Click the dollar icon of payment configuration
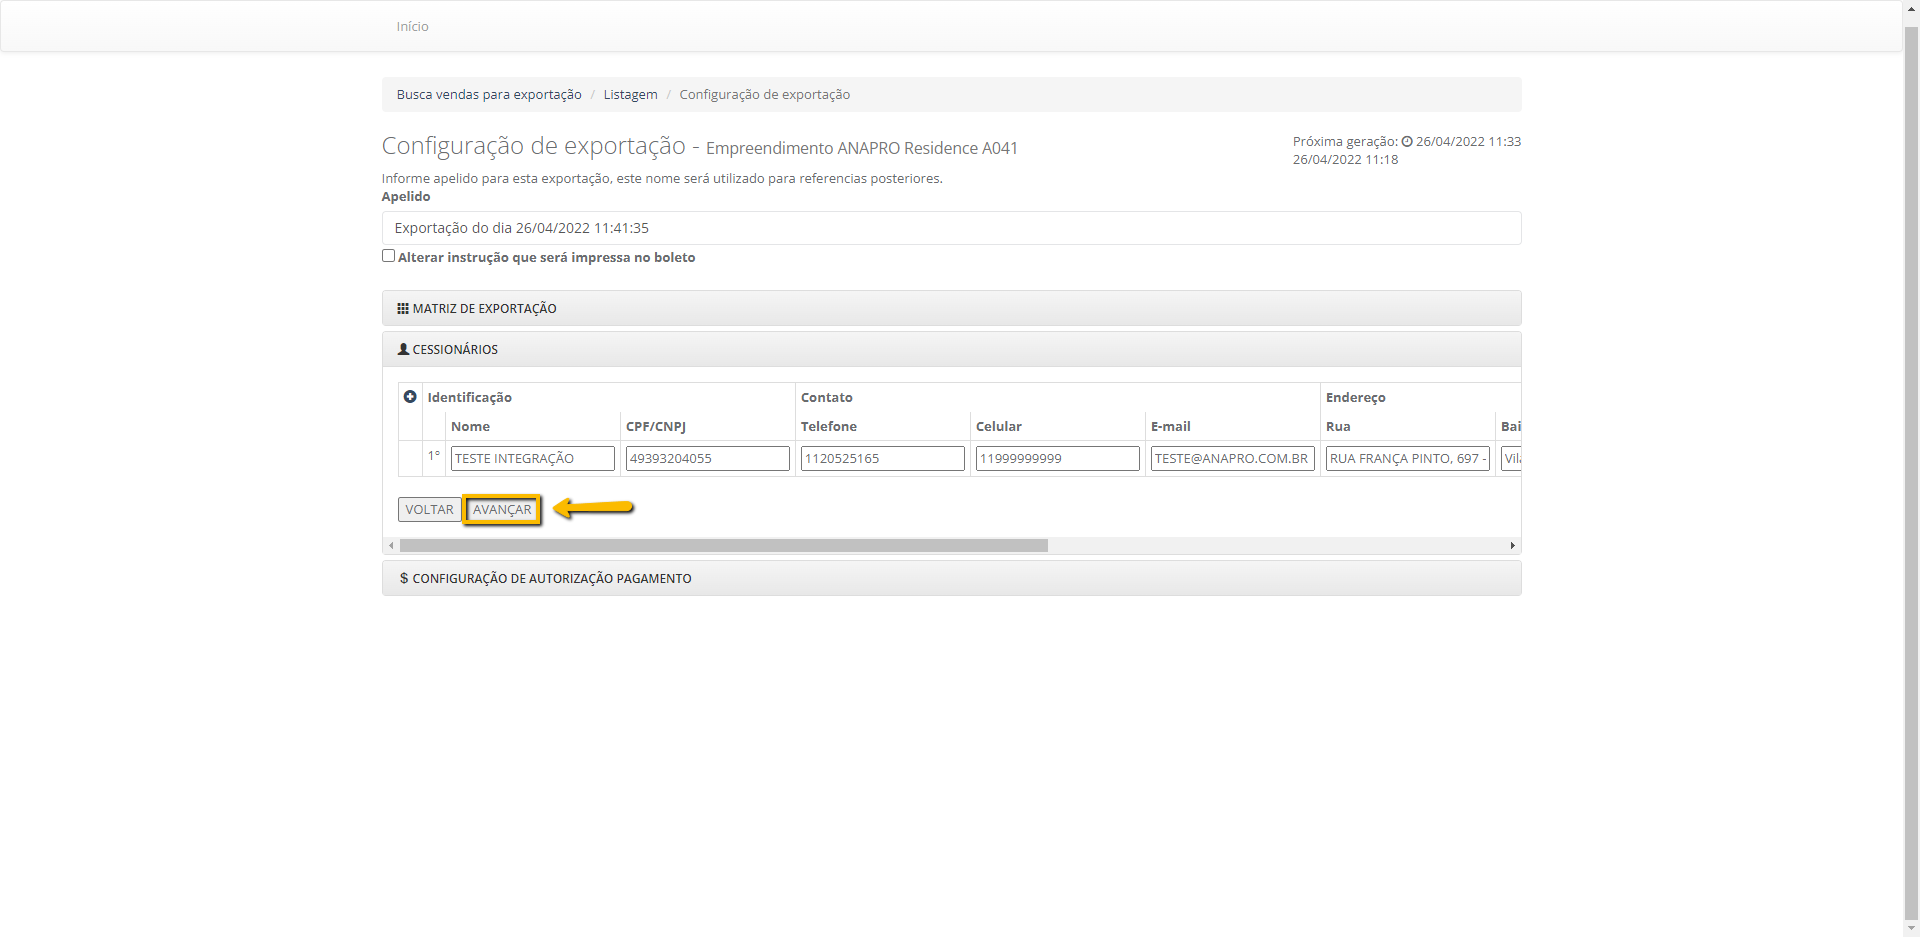Image resolution: width=1920 pixels, height=937 pixels. (x=404, y=579)
